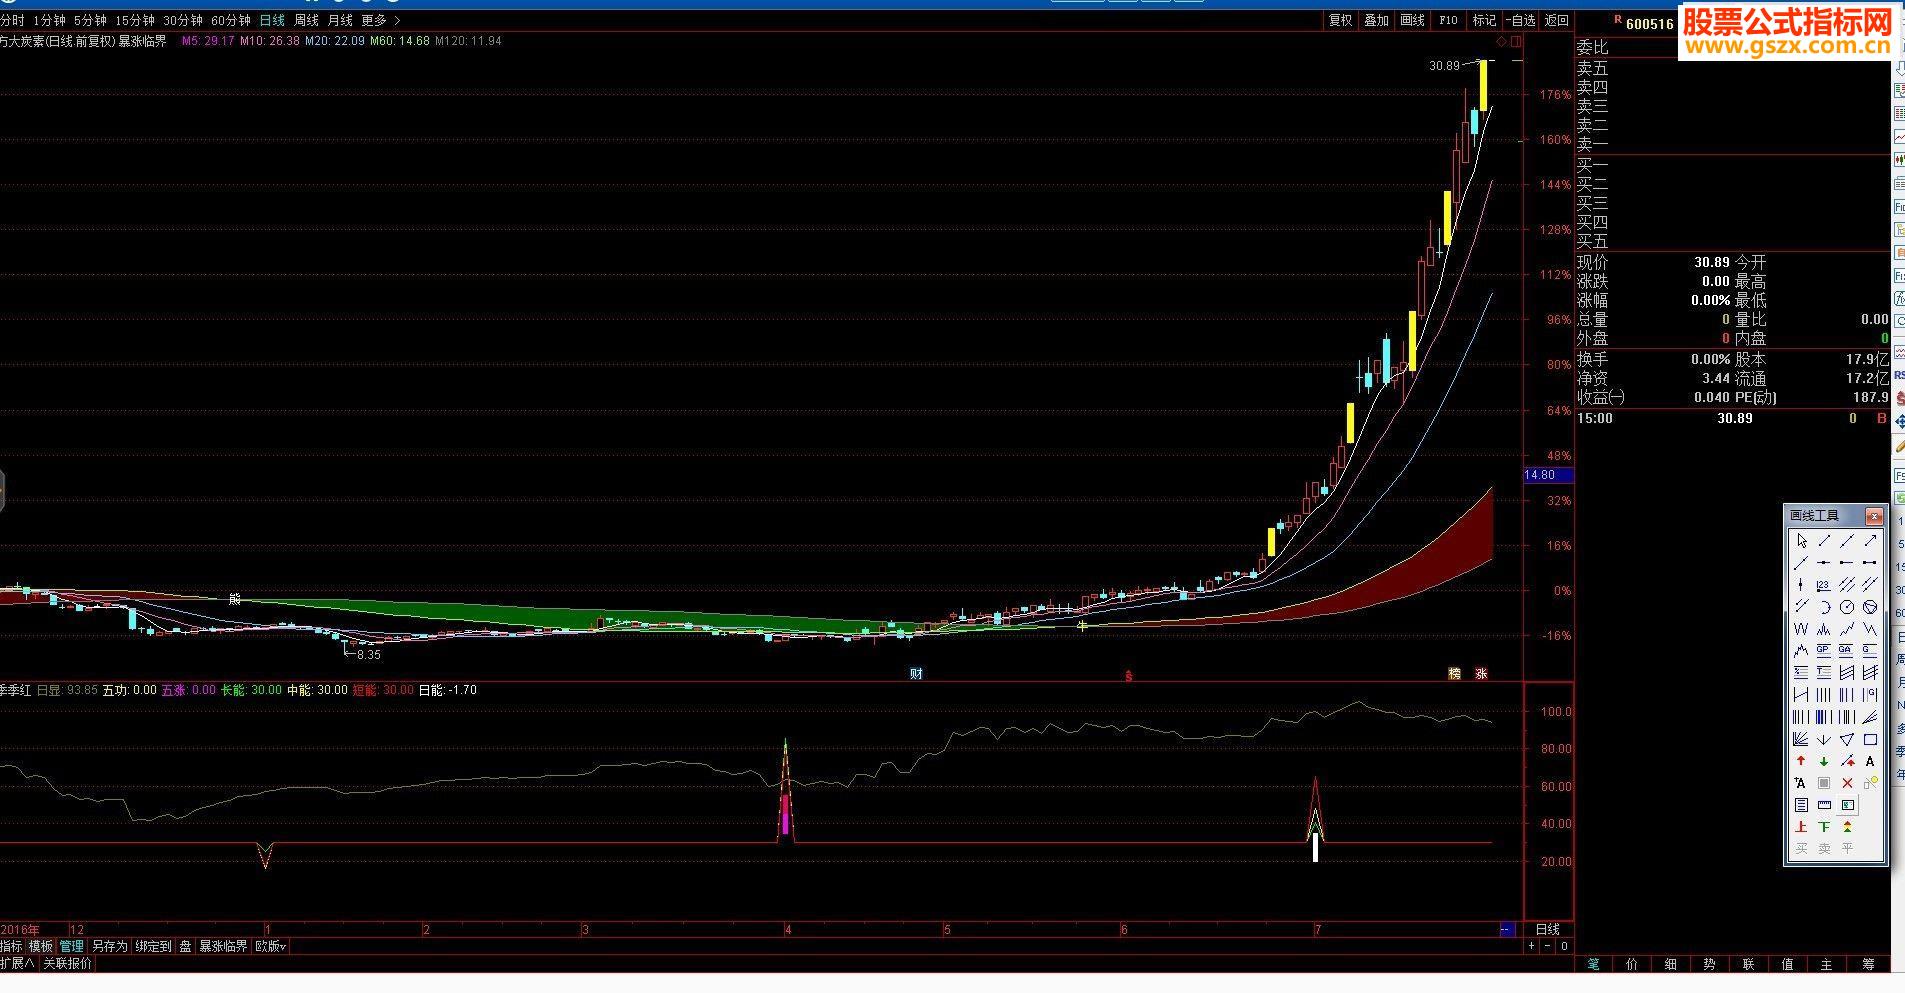This screenshot has width=1905, height=993.
Task: Choose the rectangle drawing tool
Action: click(1870, 740)
